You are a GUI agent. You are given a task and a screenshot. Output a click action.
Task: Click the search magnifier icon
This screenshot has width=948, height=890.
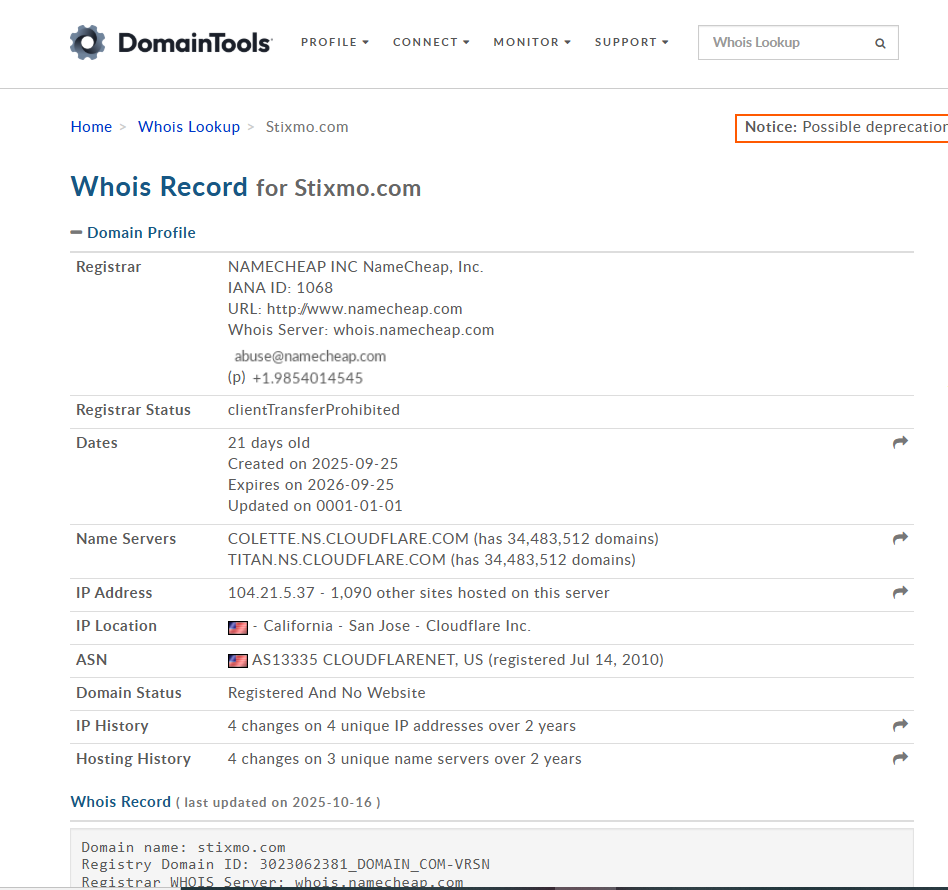click(x=880, y=43)
